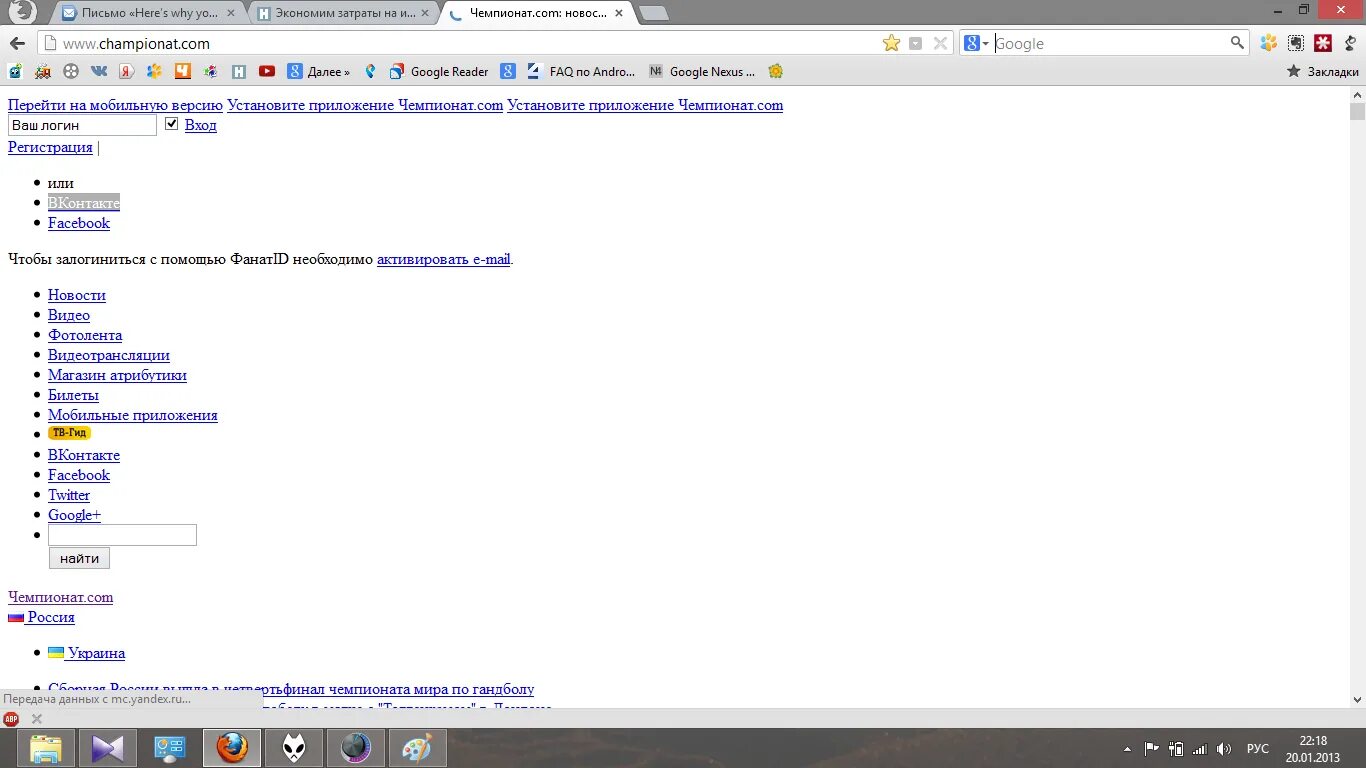Click the yellow ТВ-Гид badge
This screenshot has width=1366, height=768.
(x=69, y=433)
